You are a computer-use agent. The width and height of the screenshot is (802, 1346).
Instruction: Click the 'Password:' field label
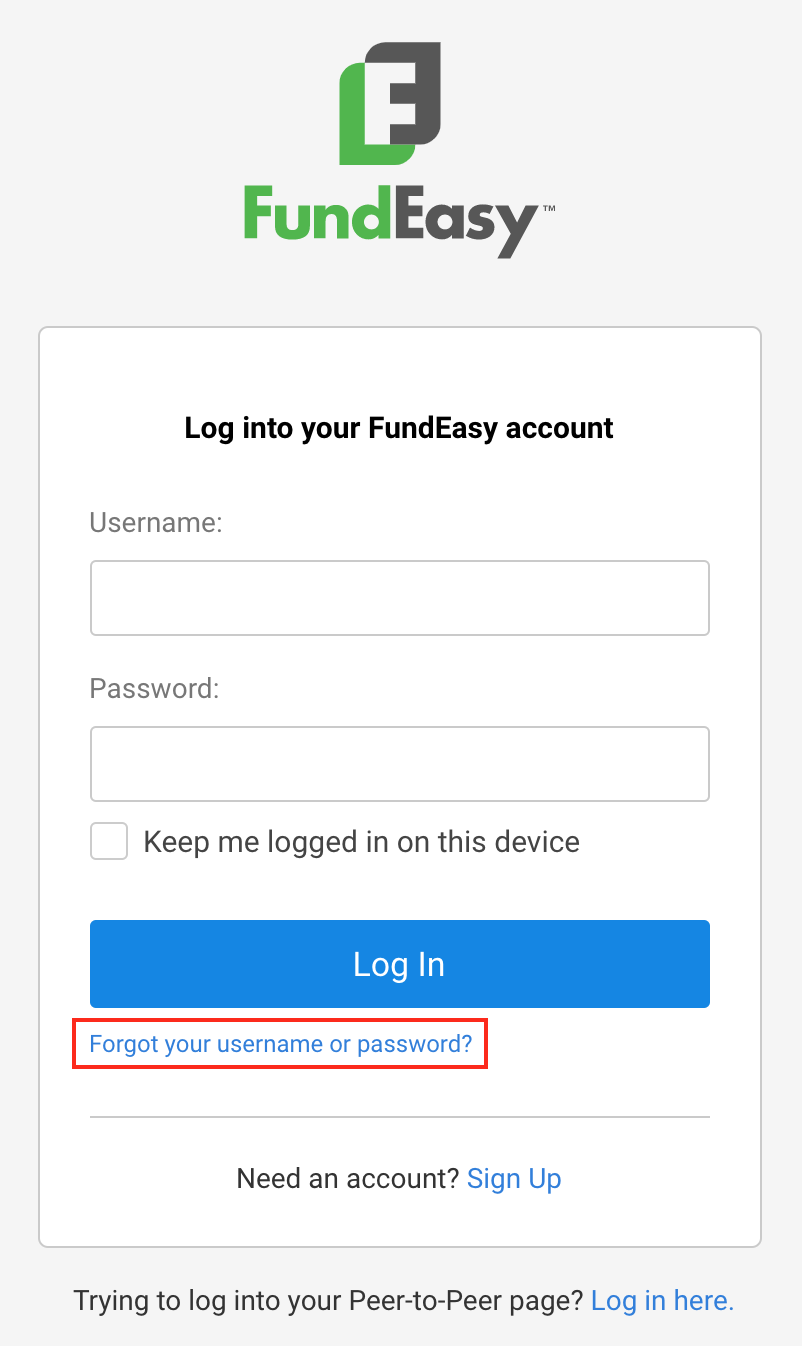pyautogui.click(x=154, y=688)
